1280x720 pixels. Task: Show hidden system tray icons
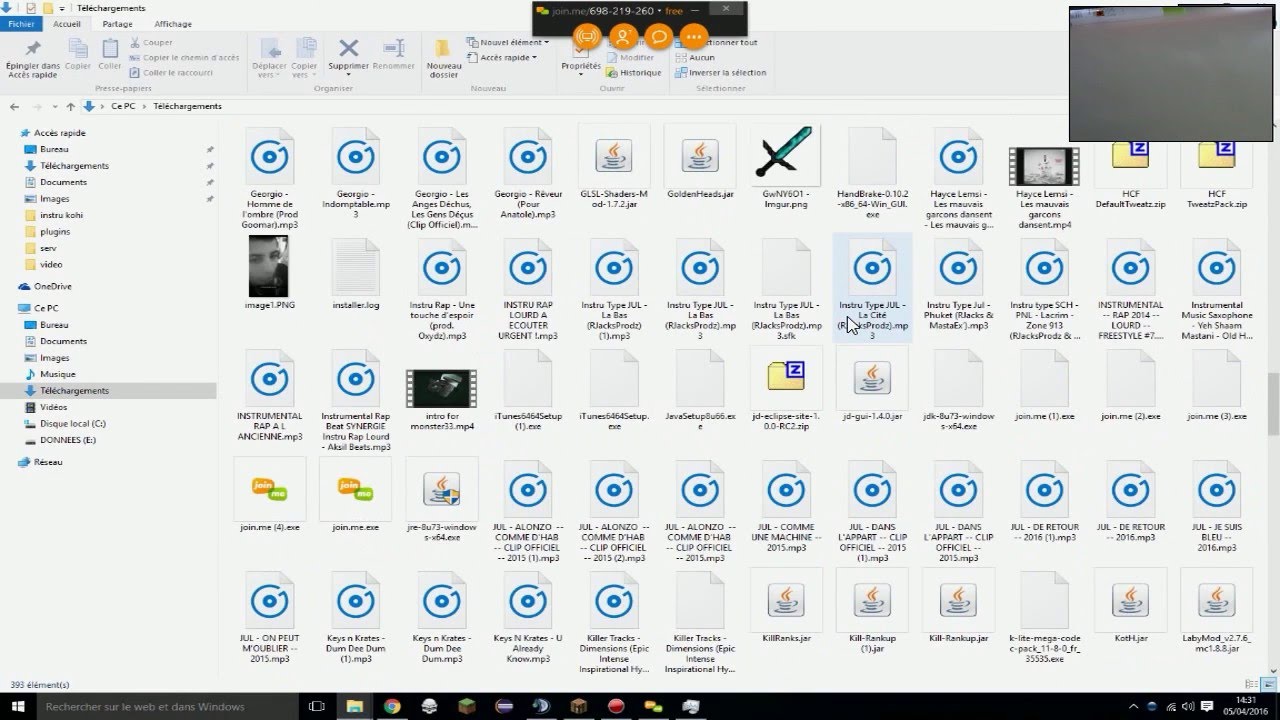pos(1134,706)
